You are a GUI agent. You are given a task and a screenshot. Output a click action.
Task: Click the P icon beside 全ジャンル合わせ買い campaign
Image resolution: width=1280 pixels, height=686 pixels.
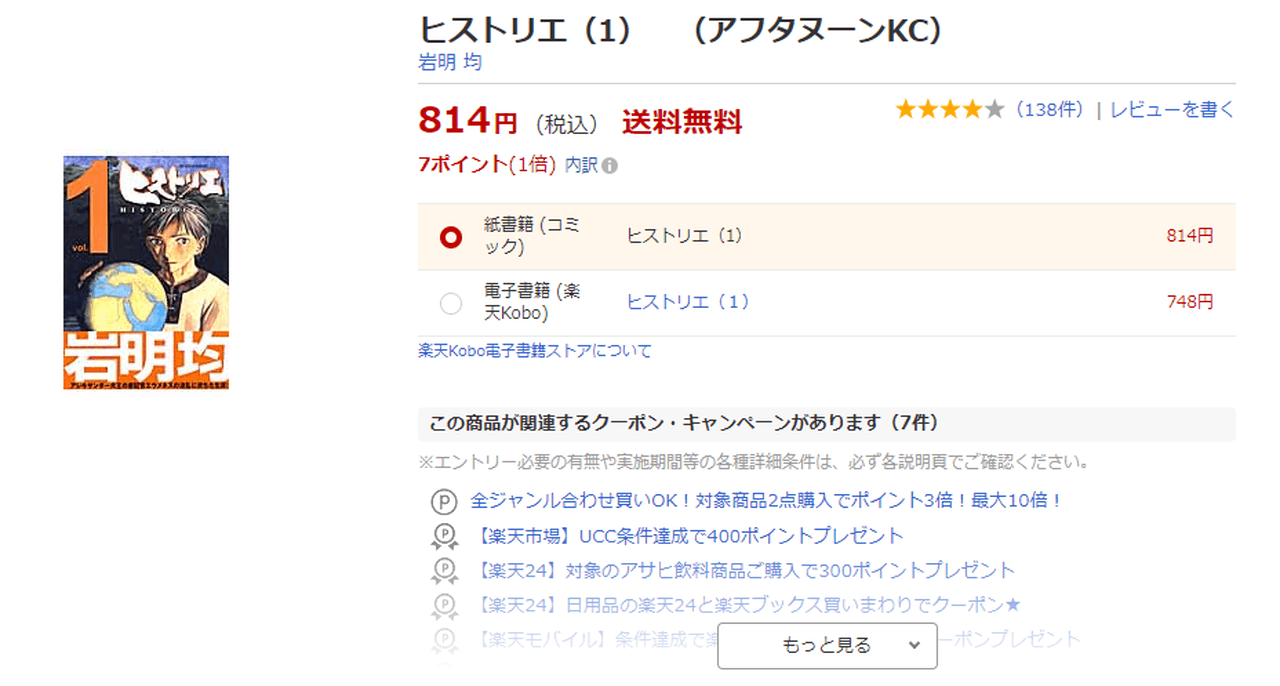443,501
